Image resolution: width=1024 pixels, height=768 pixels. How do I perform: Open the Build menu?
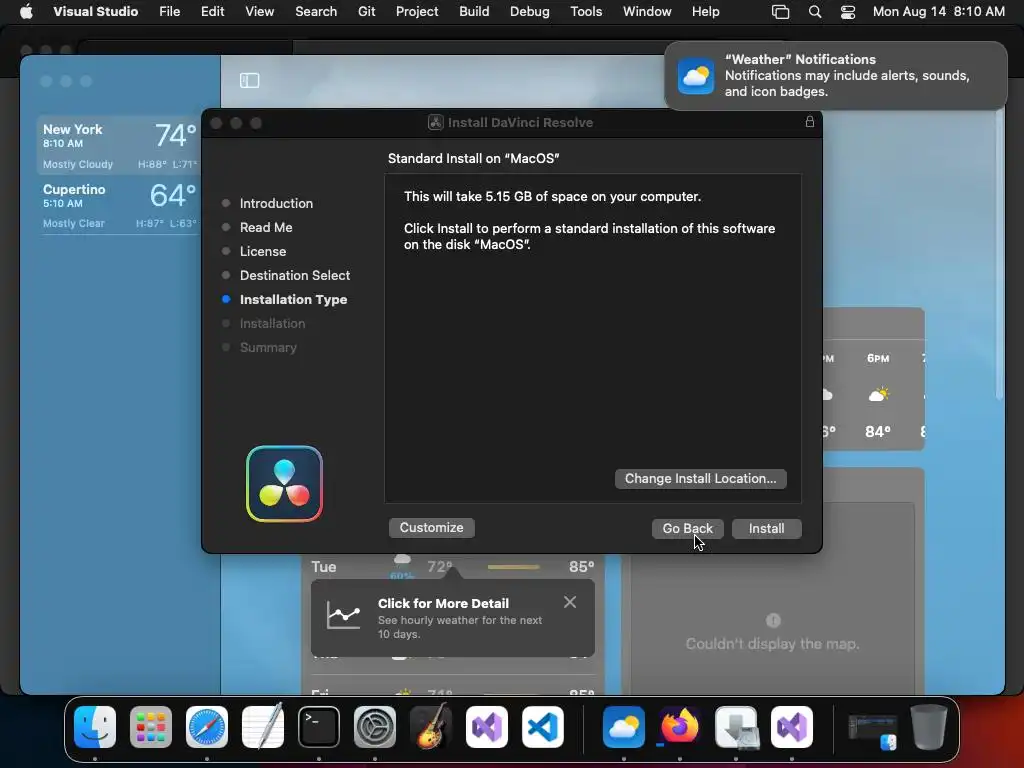click(474, 12)
